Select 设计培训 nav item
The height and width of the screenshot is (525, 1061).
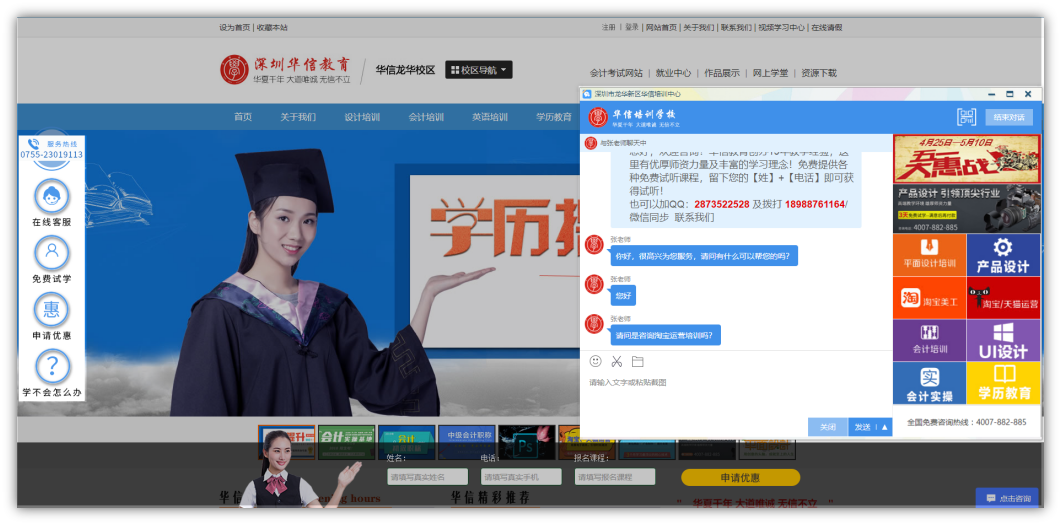pyautogui.click(x=362, y=117)
